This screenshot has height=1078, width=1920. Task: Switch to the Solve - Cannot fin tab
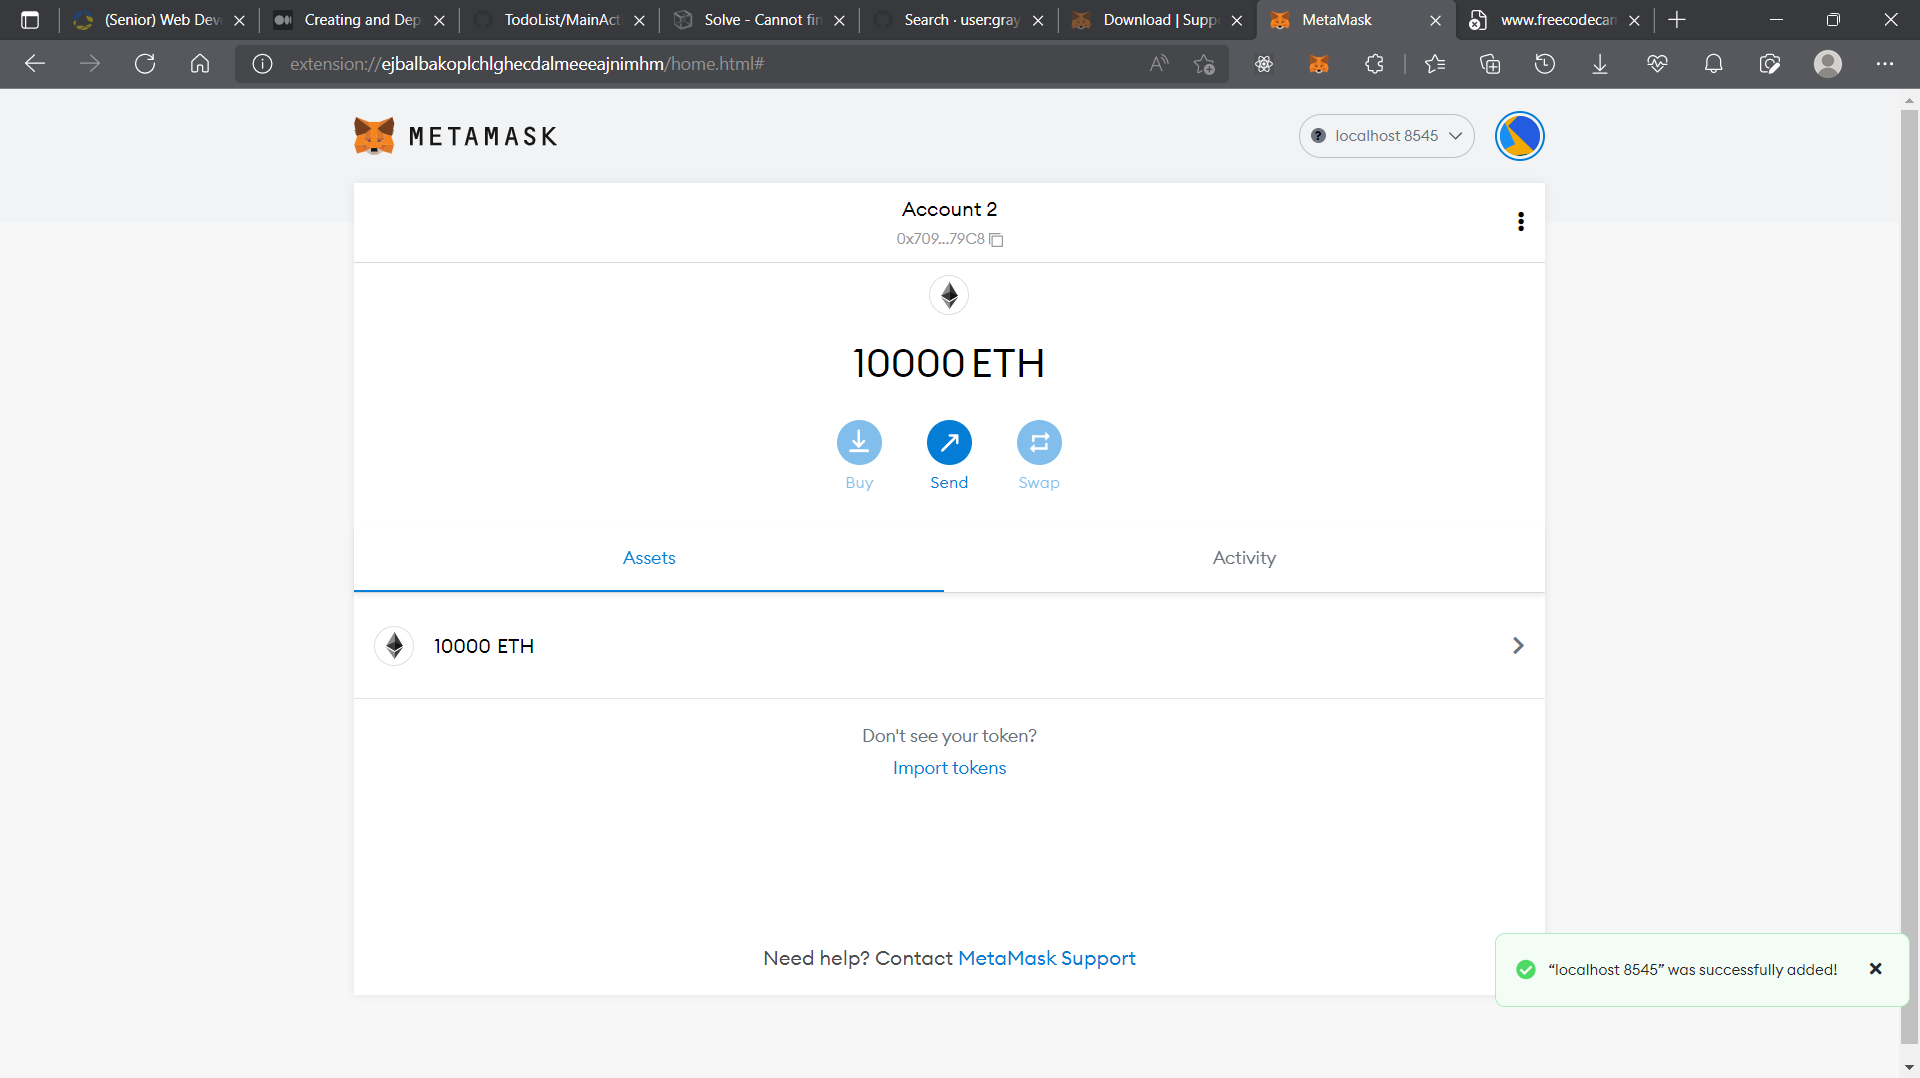(x=760, y=20)
